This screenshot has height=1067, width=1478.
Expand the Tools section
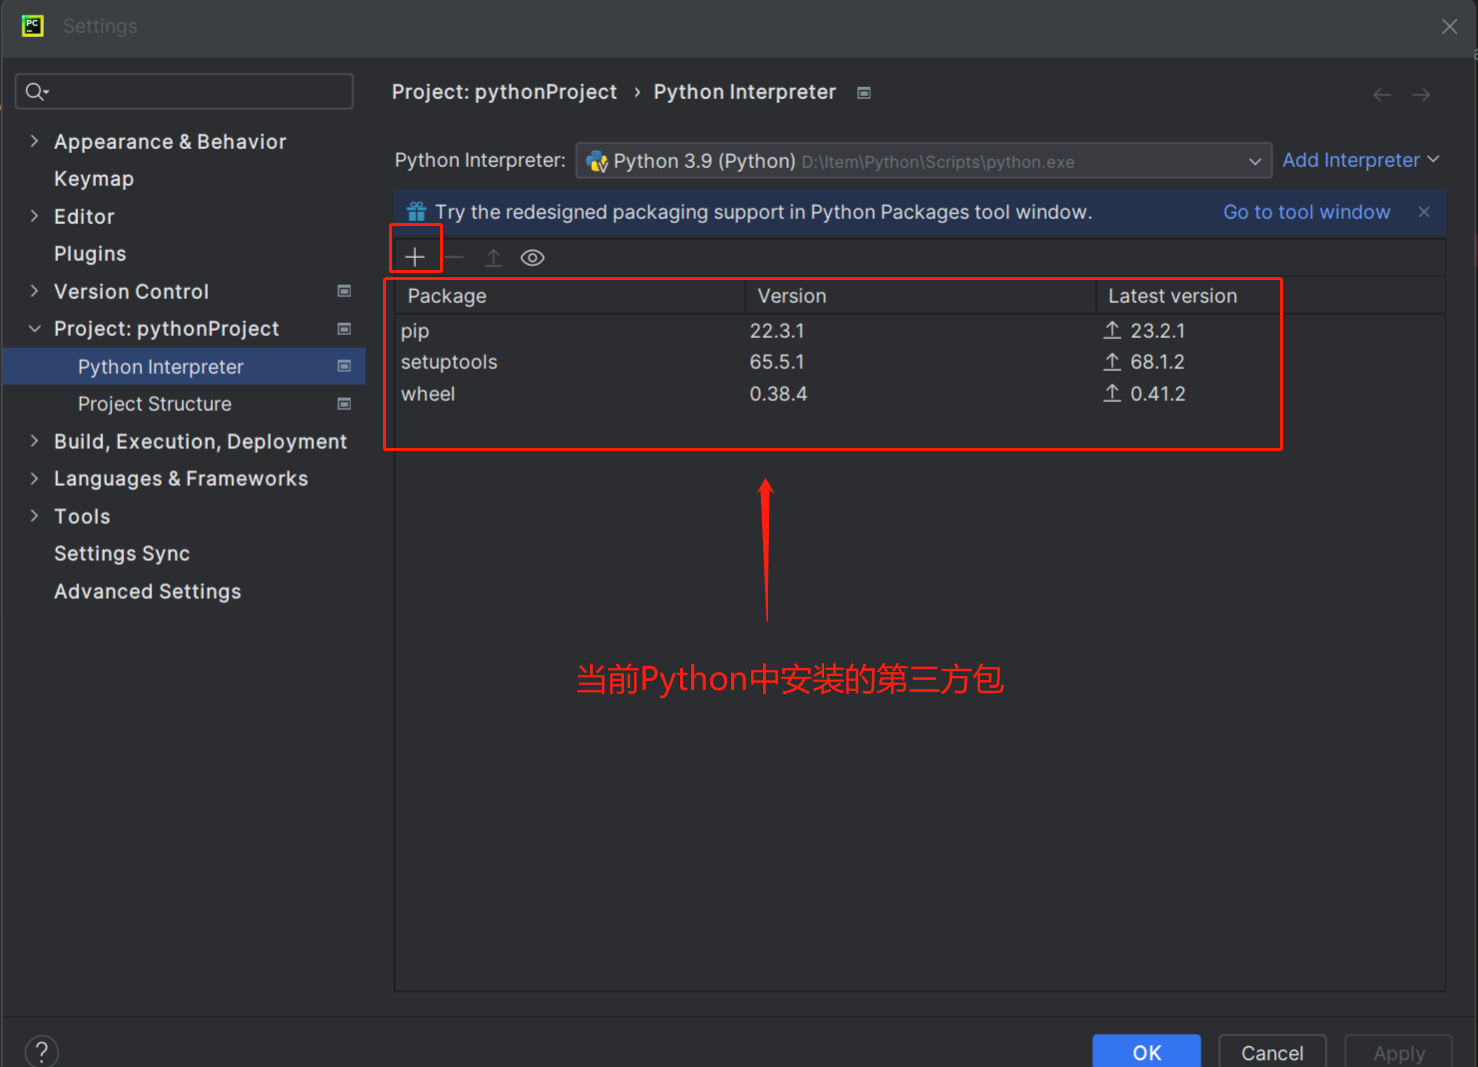(34, 516)
